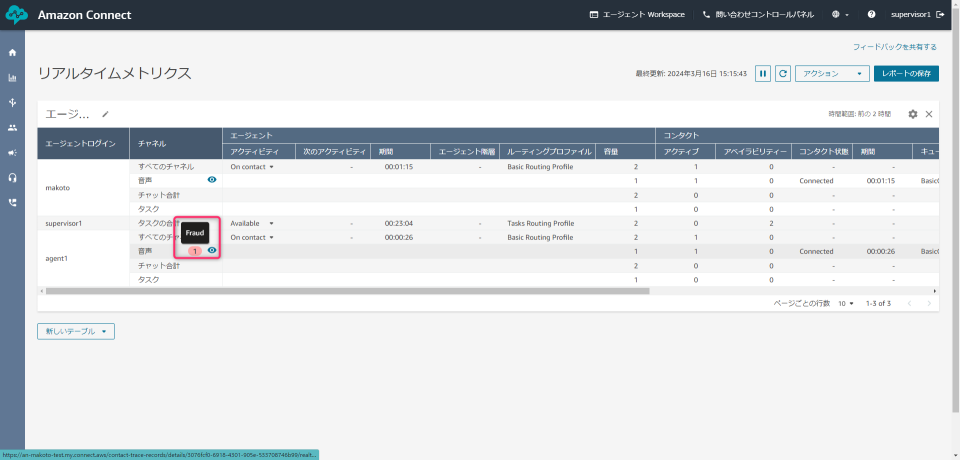Open makoto's On contact activity dropdown
The height and width of the screenshot is (460, 960).
pyautogui.click(x=252, y=167)
